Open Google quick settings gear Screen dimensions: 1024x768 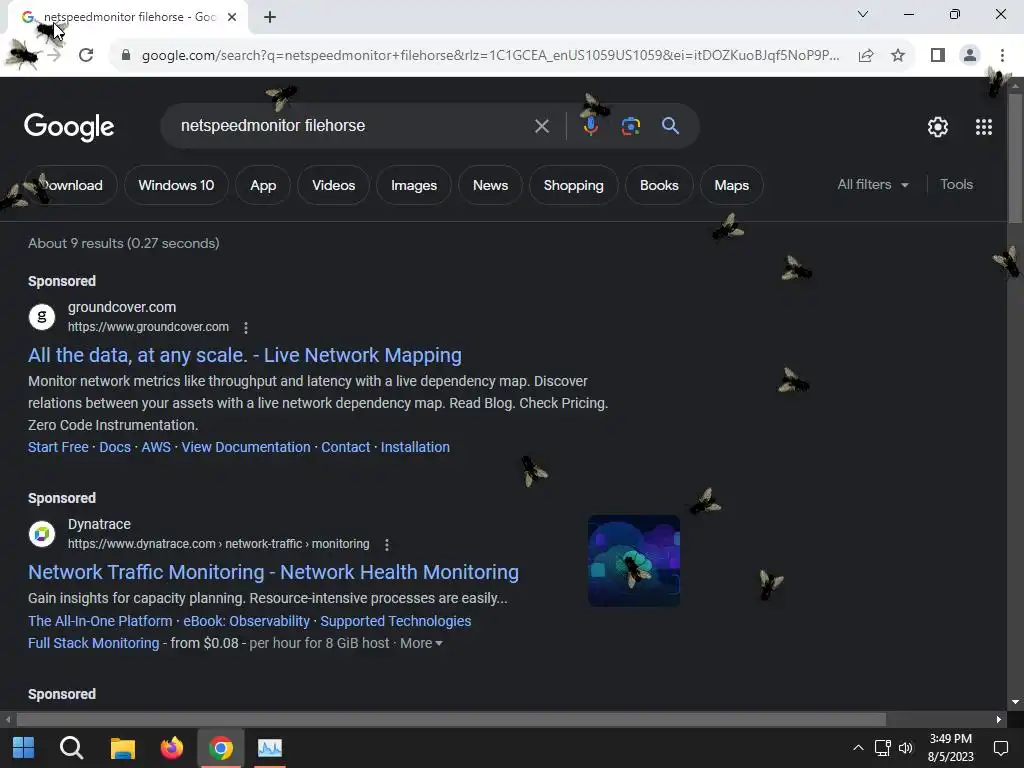pyautogui.click(x=938, y=127)
